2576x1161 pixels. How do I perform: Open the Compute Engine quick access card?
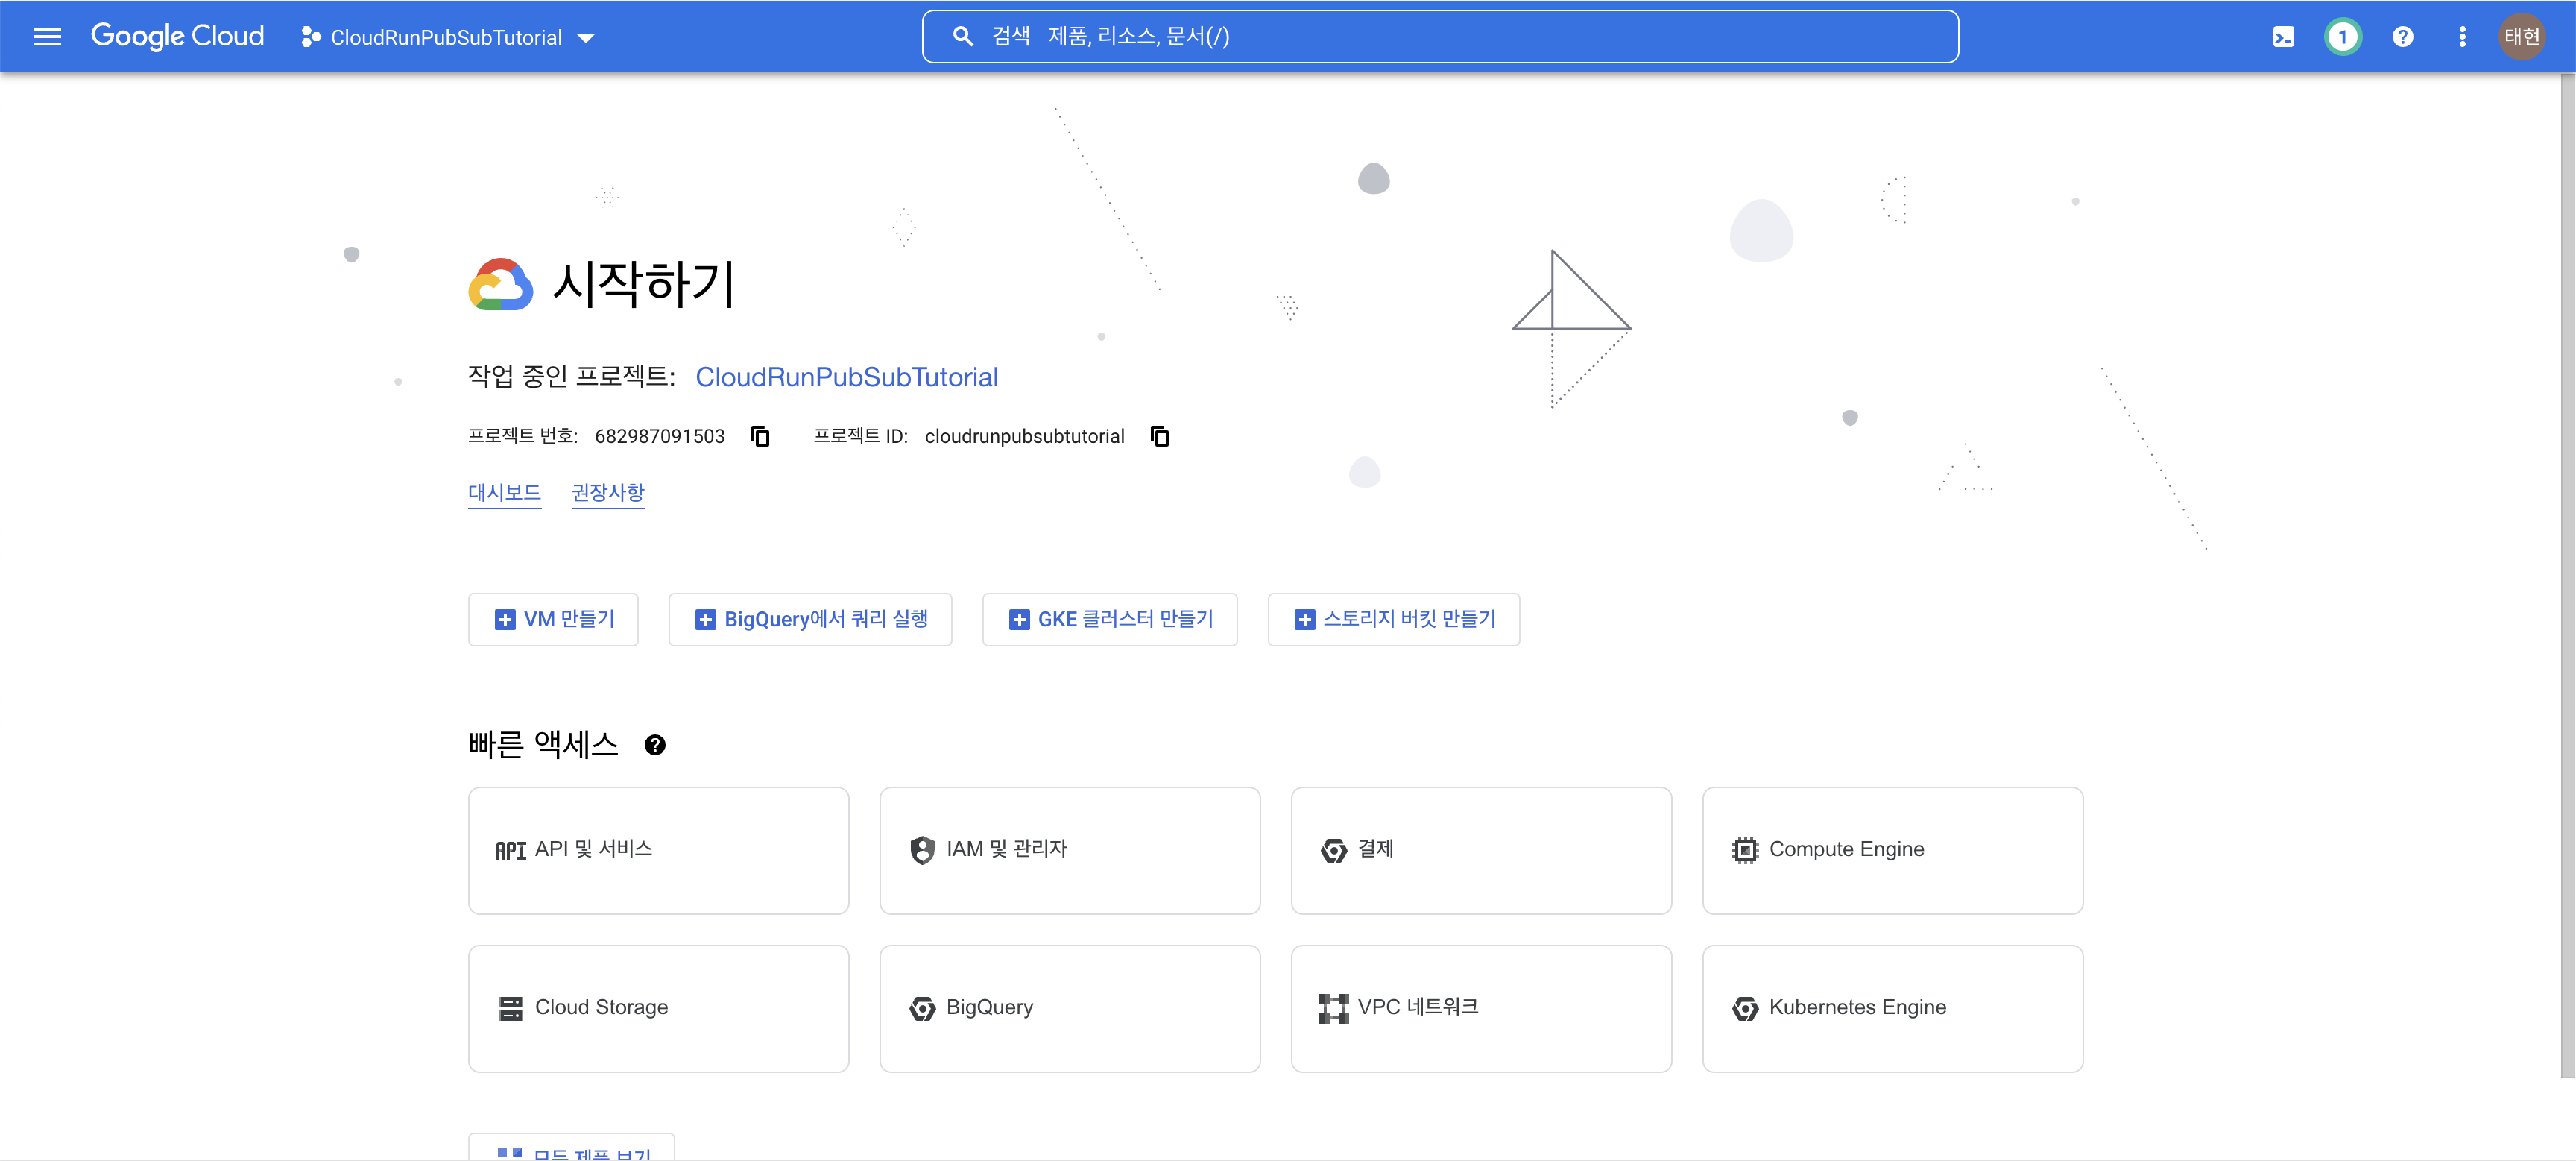click(x=1892, y=850)
